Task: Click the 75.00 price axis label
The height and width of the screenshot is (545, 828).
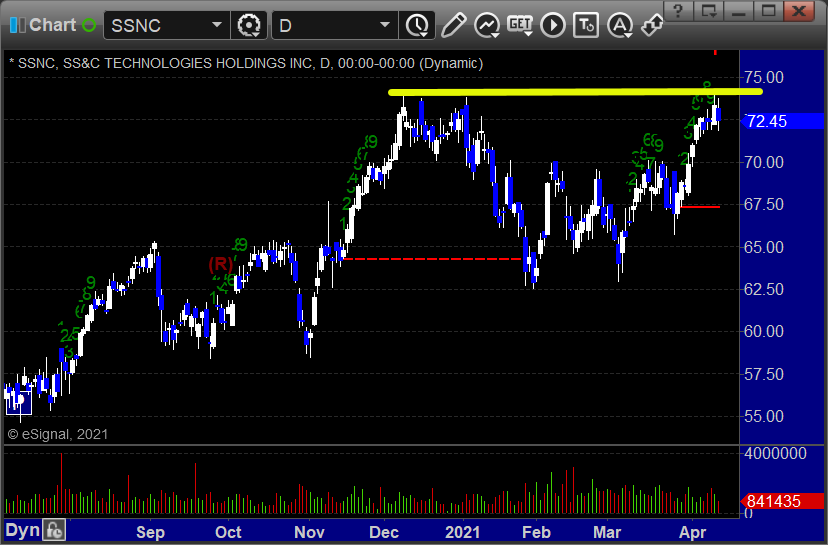Action: (764, 78)
